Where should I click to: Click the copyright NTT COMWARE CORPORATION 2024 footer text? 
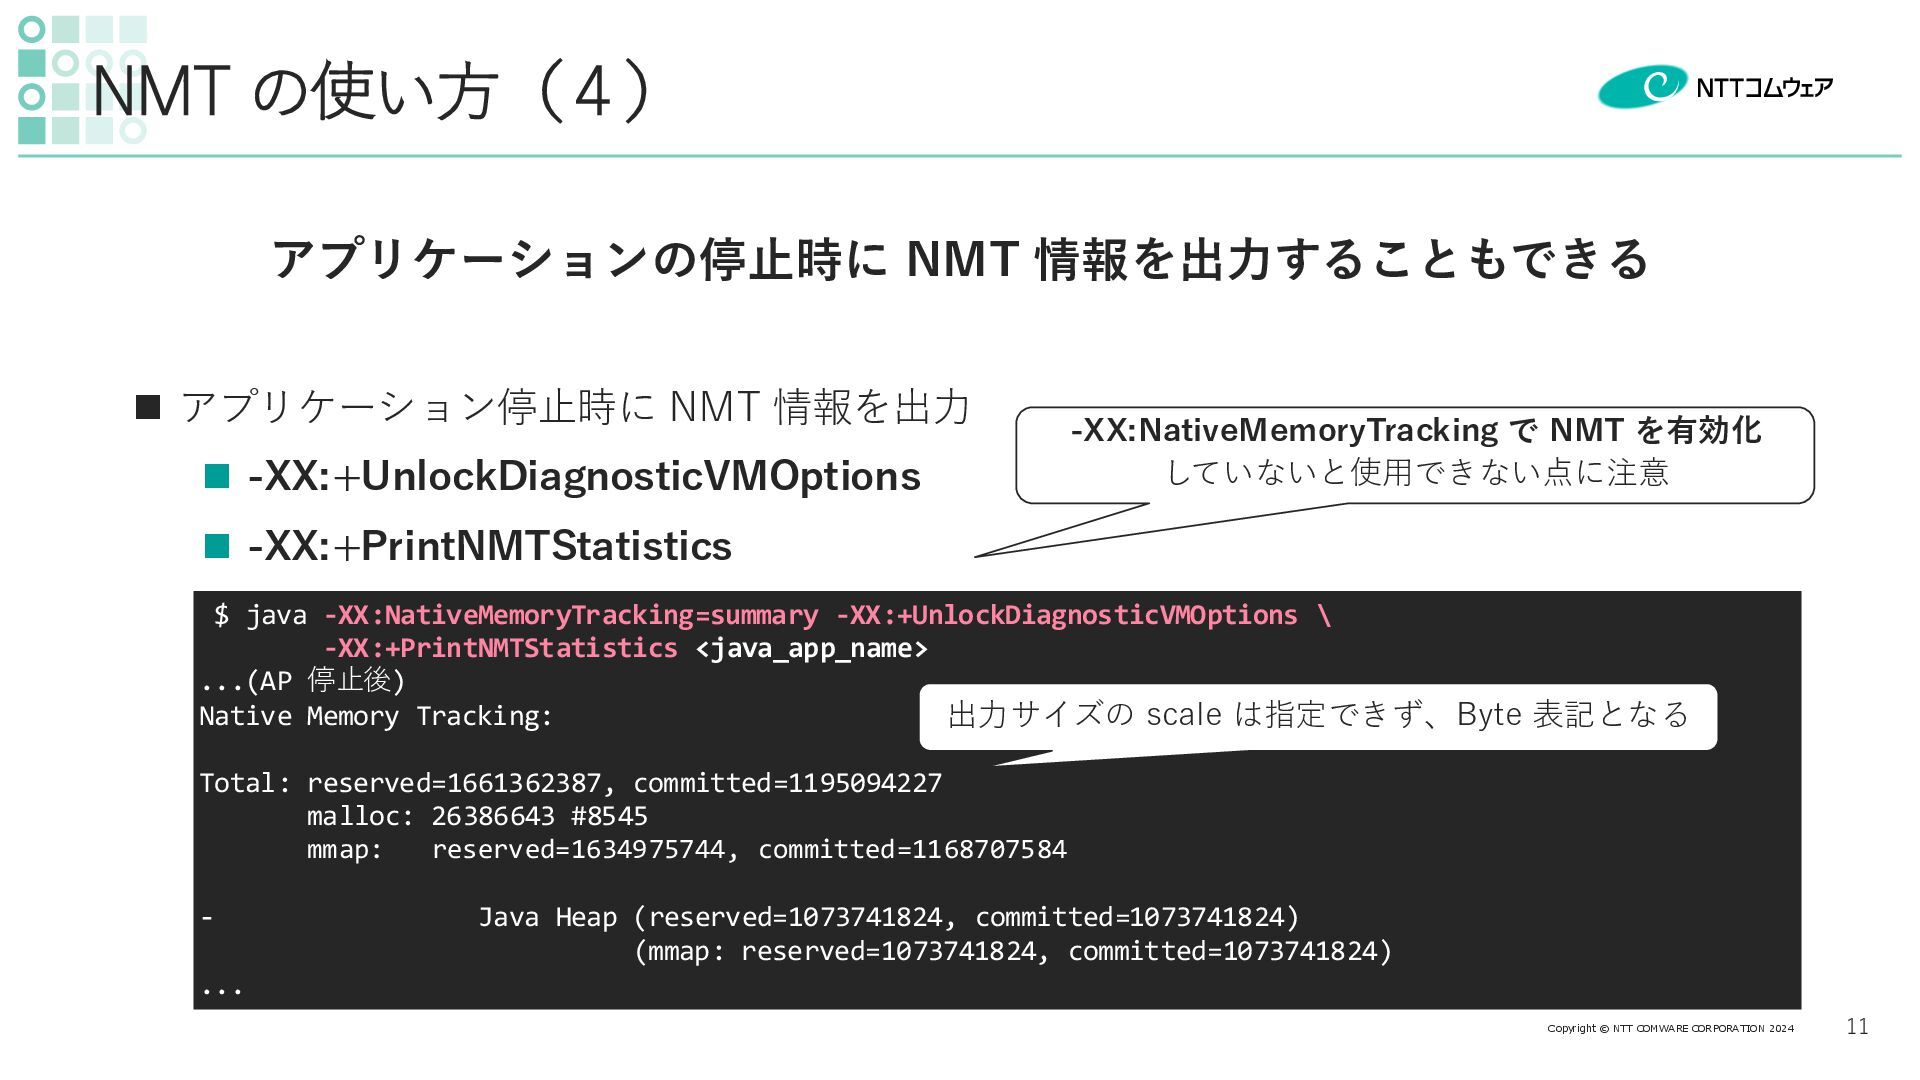click(1670, 1028)
